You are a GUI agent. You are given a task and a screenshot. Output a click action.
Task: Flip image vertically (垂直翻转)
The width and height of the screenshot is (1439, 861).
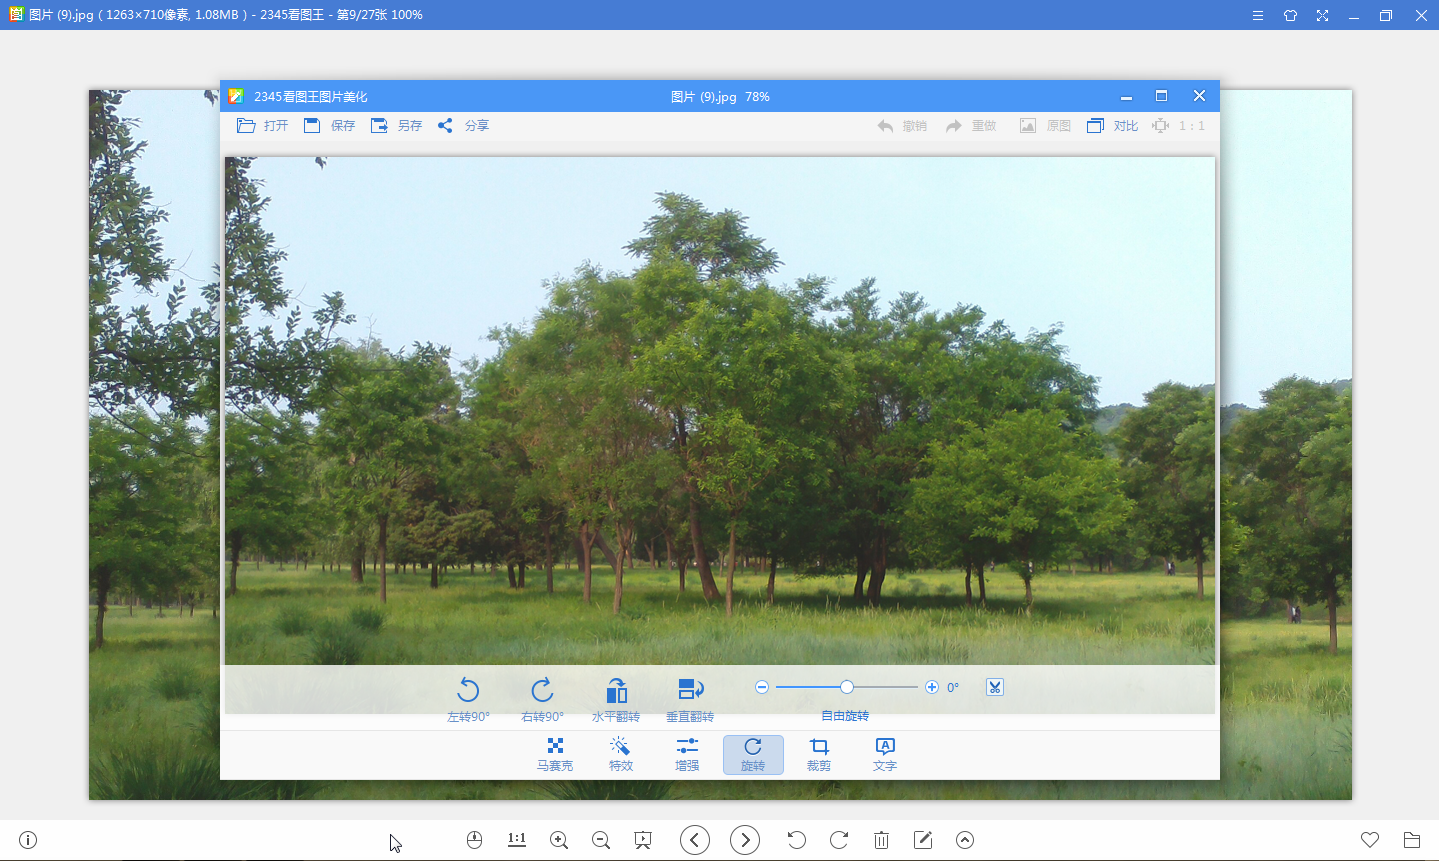(690, 698)
